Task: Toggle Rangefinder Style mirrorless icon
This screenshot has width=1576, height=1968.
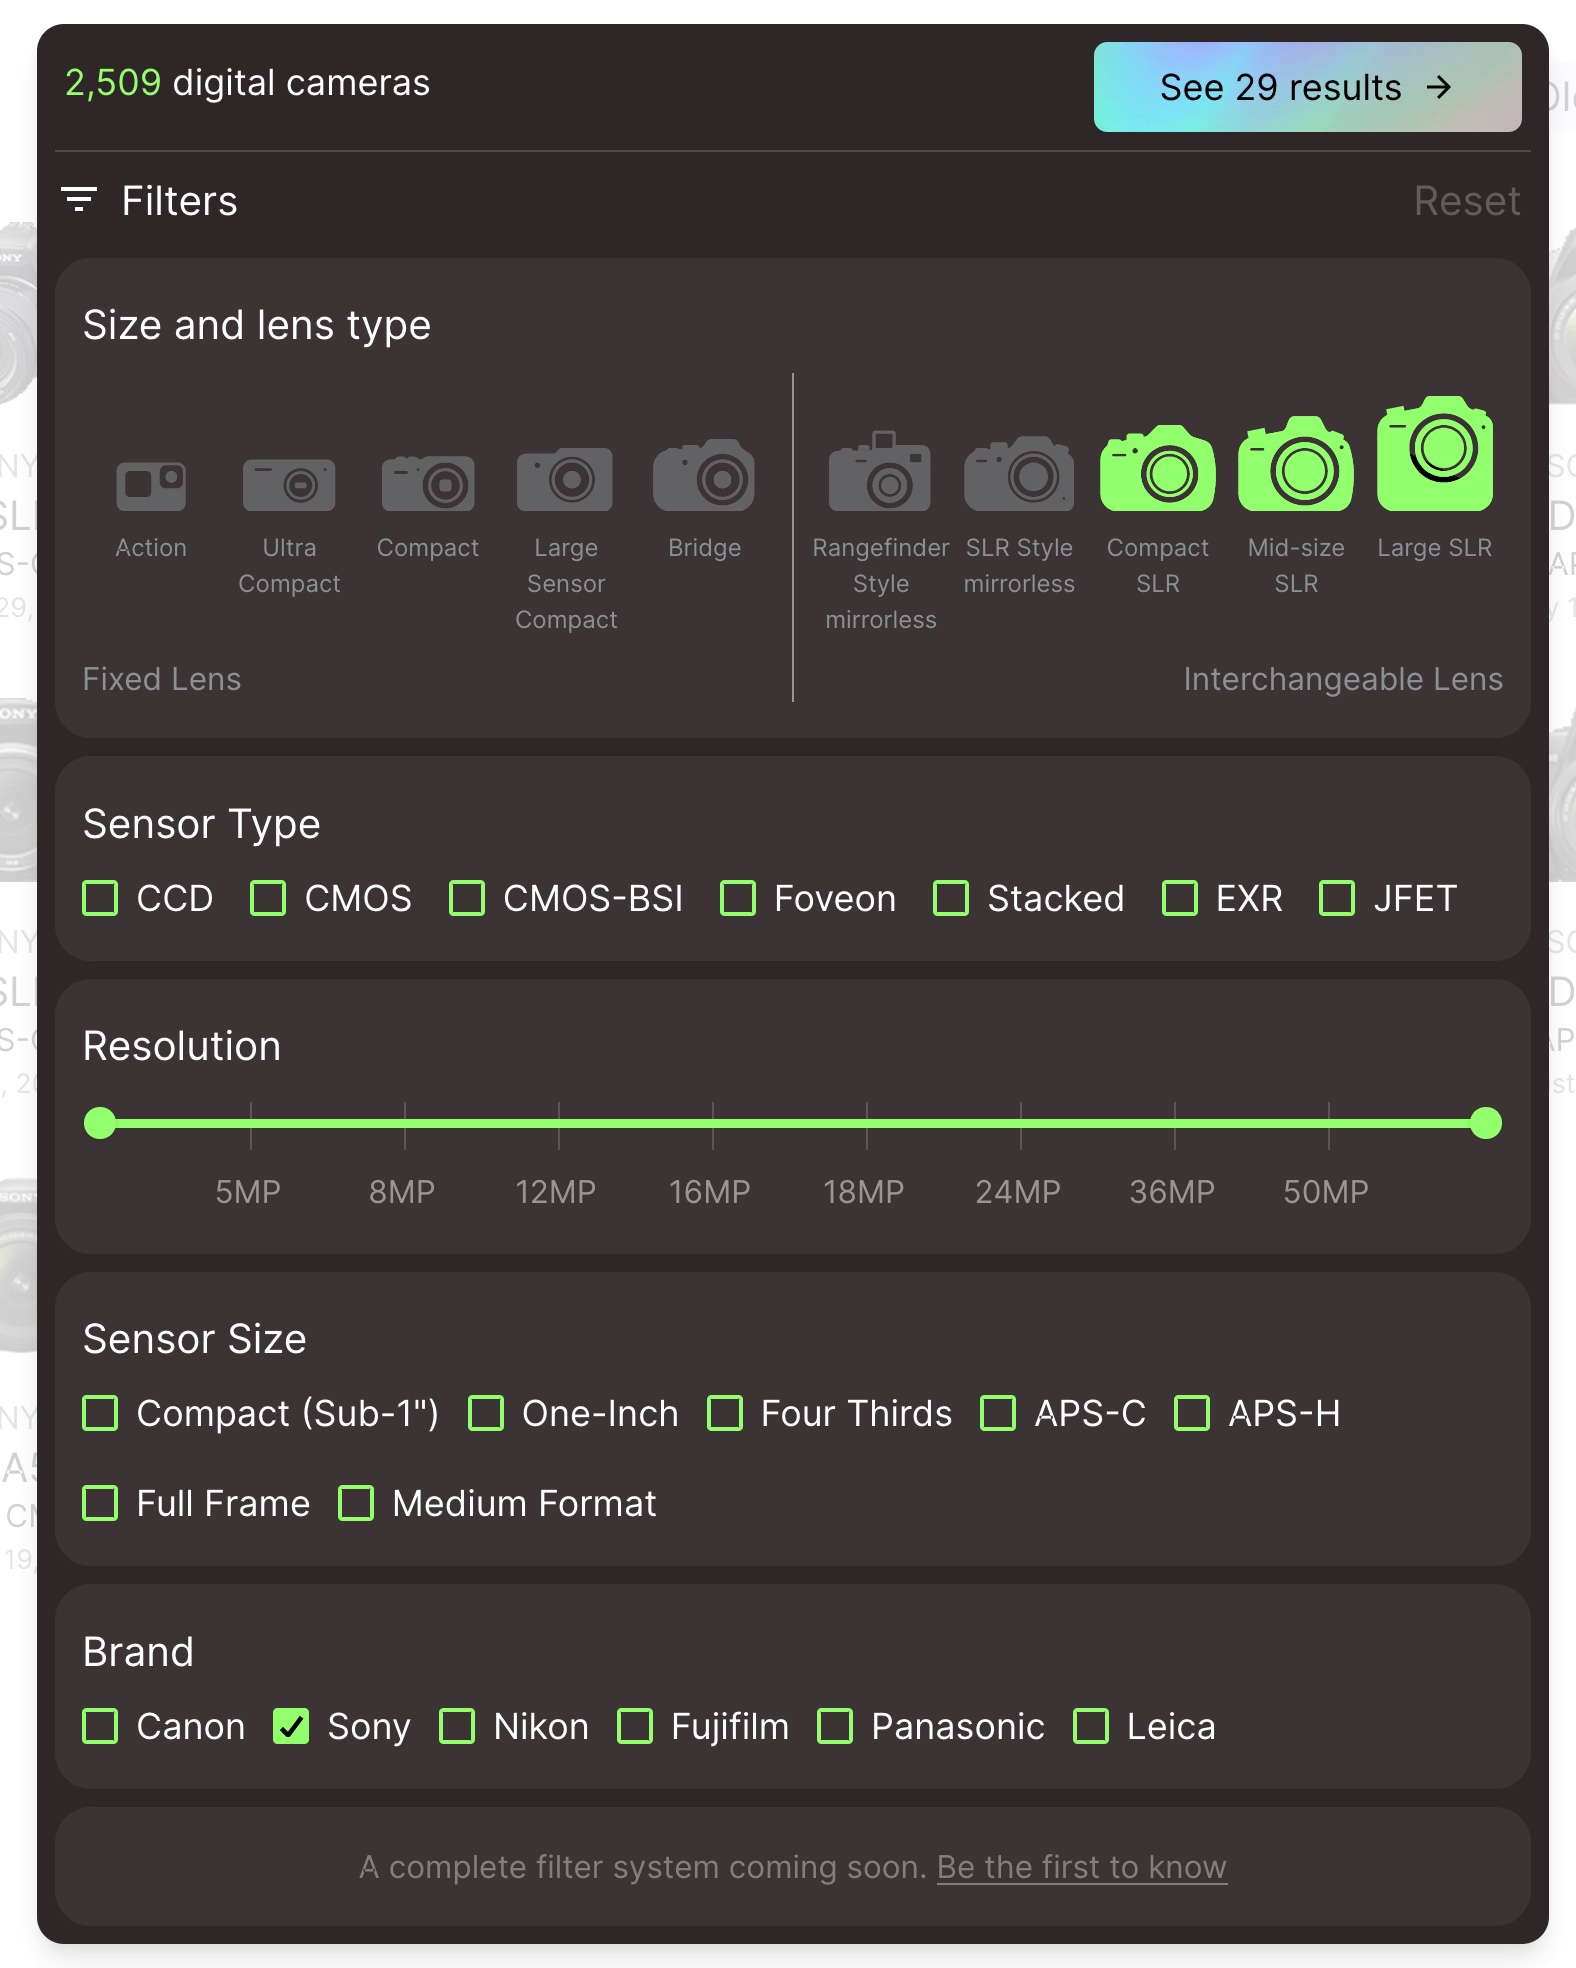Action: (880, 472)
